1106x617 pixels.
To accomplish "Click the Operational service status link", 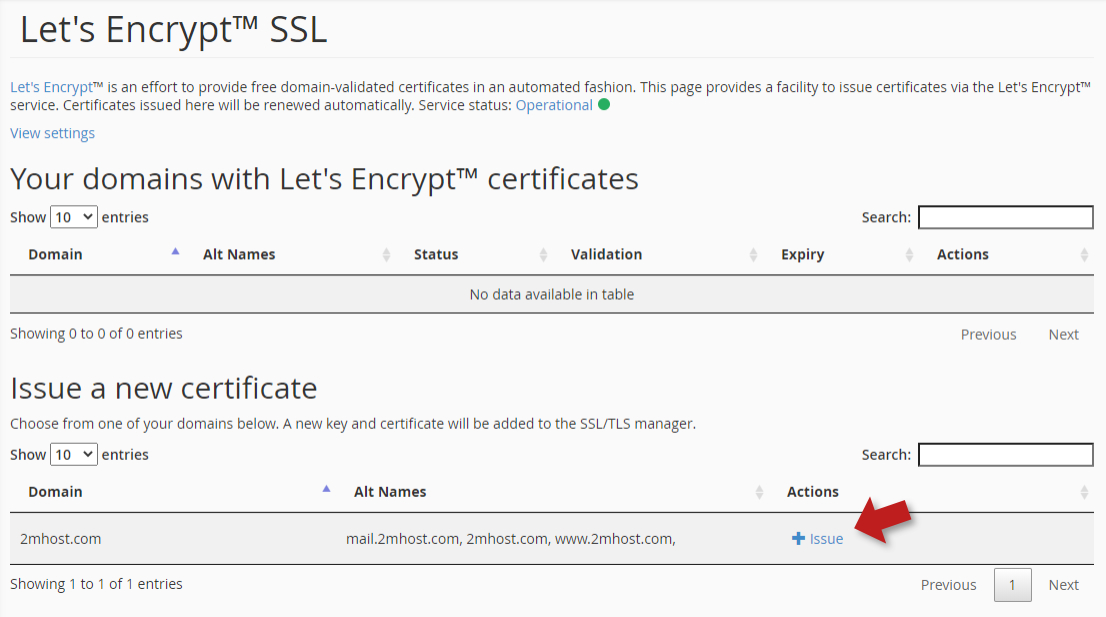I will point(554,105).
